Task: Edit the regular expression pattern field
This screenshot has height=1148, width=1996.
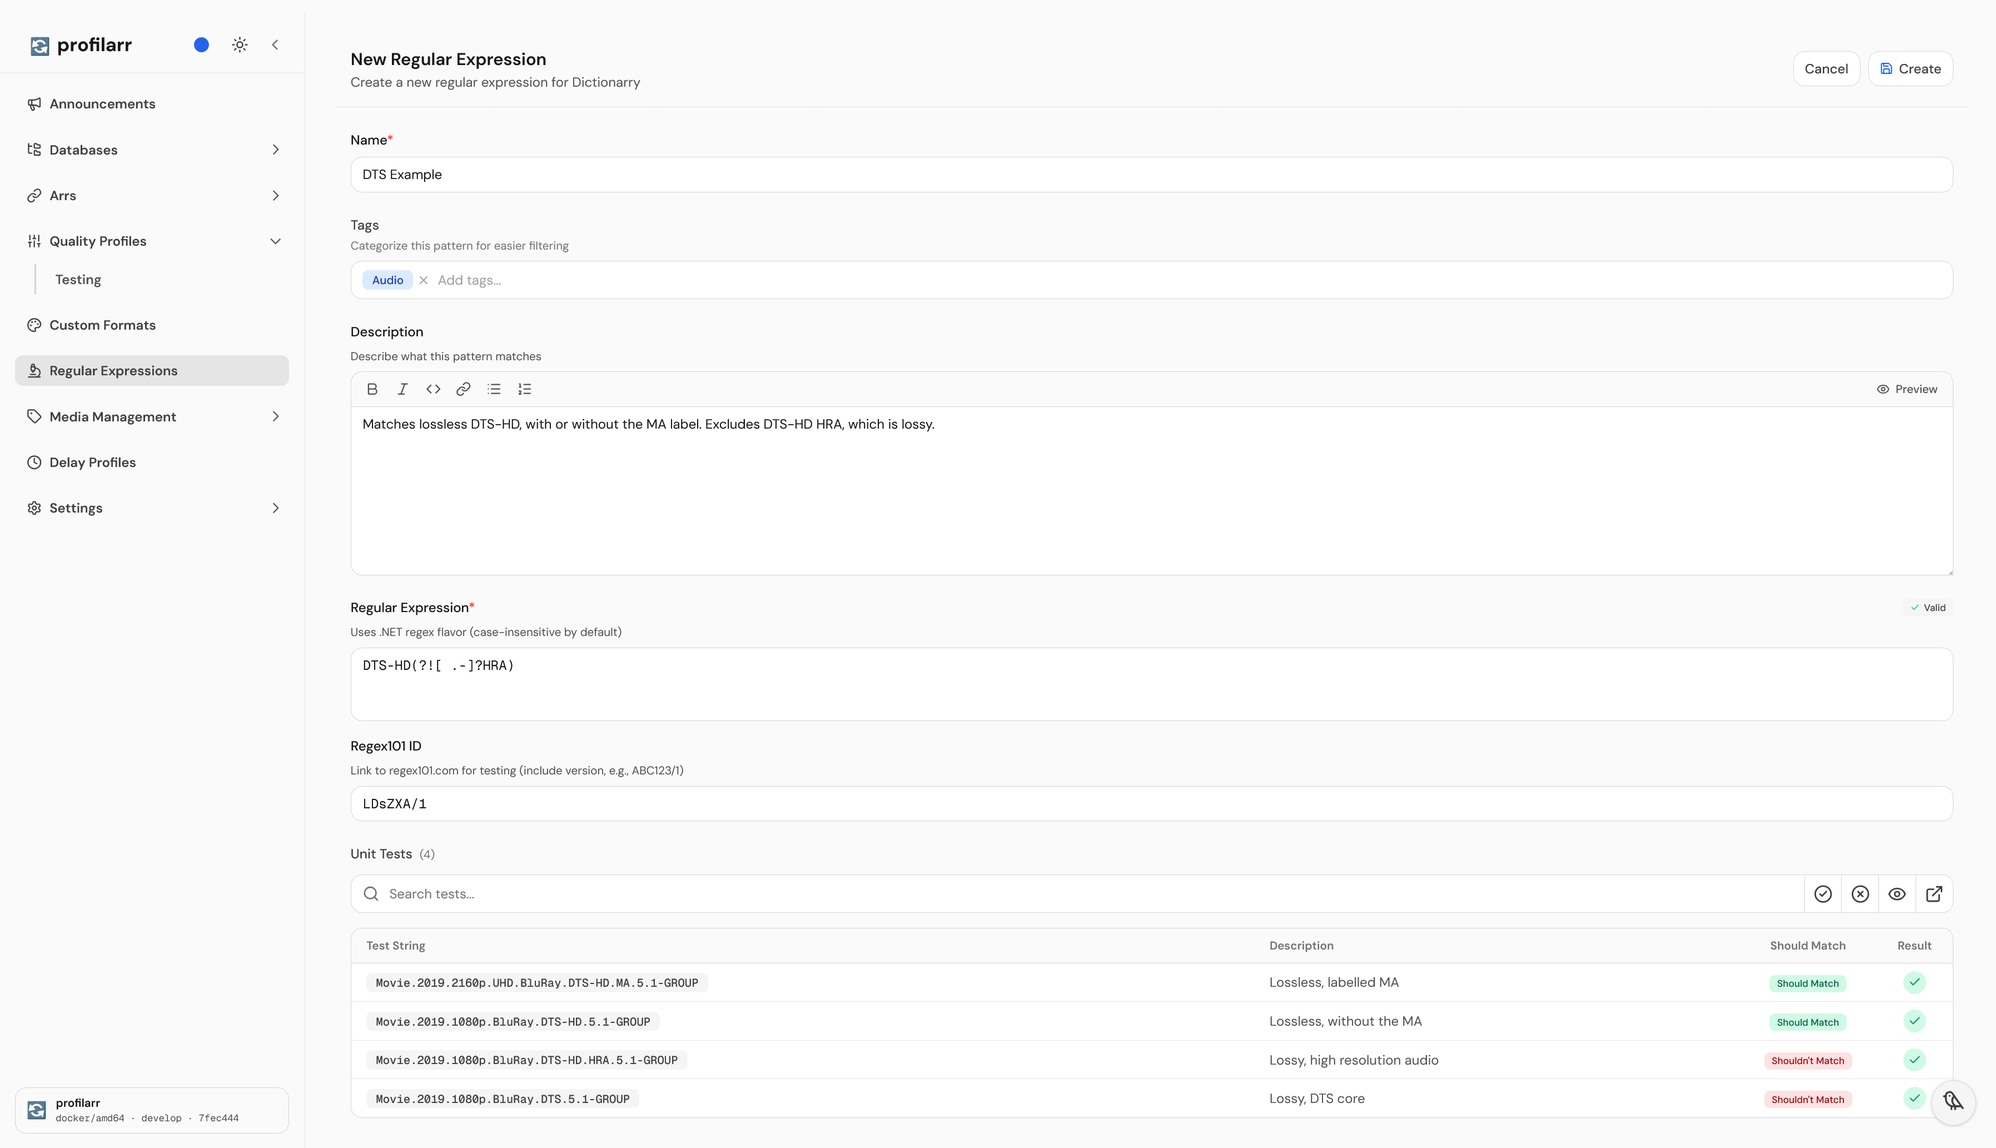Action: (x=1151, y=685)
